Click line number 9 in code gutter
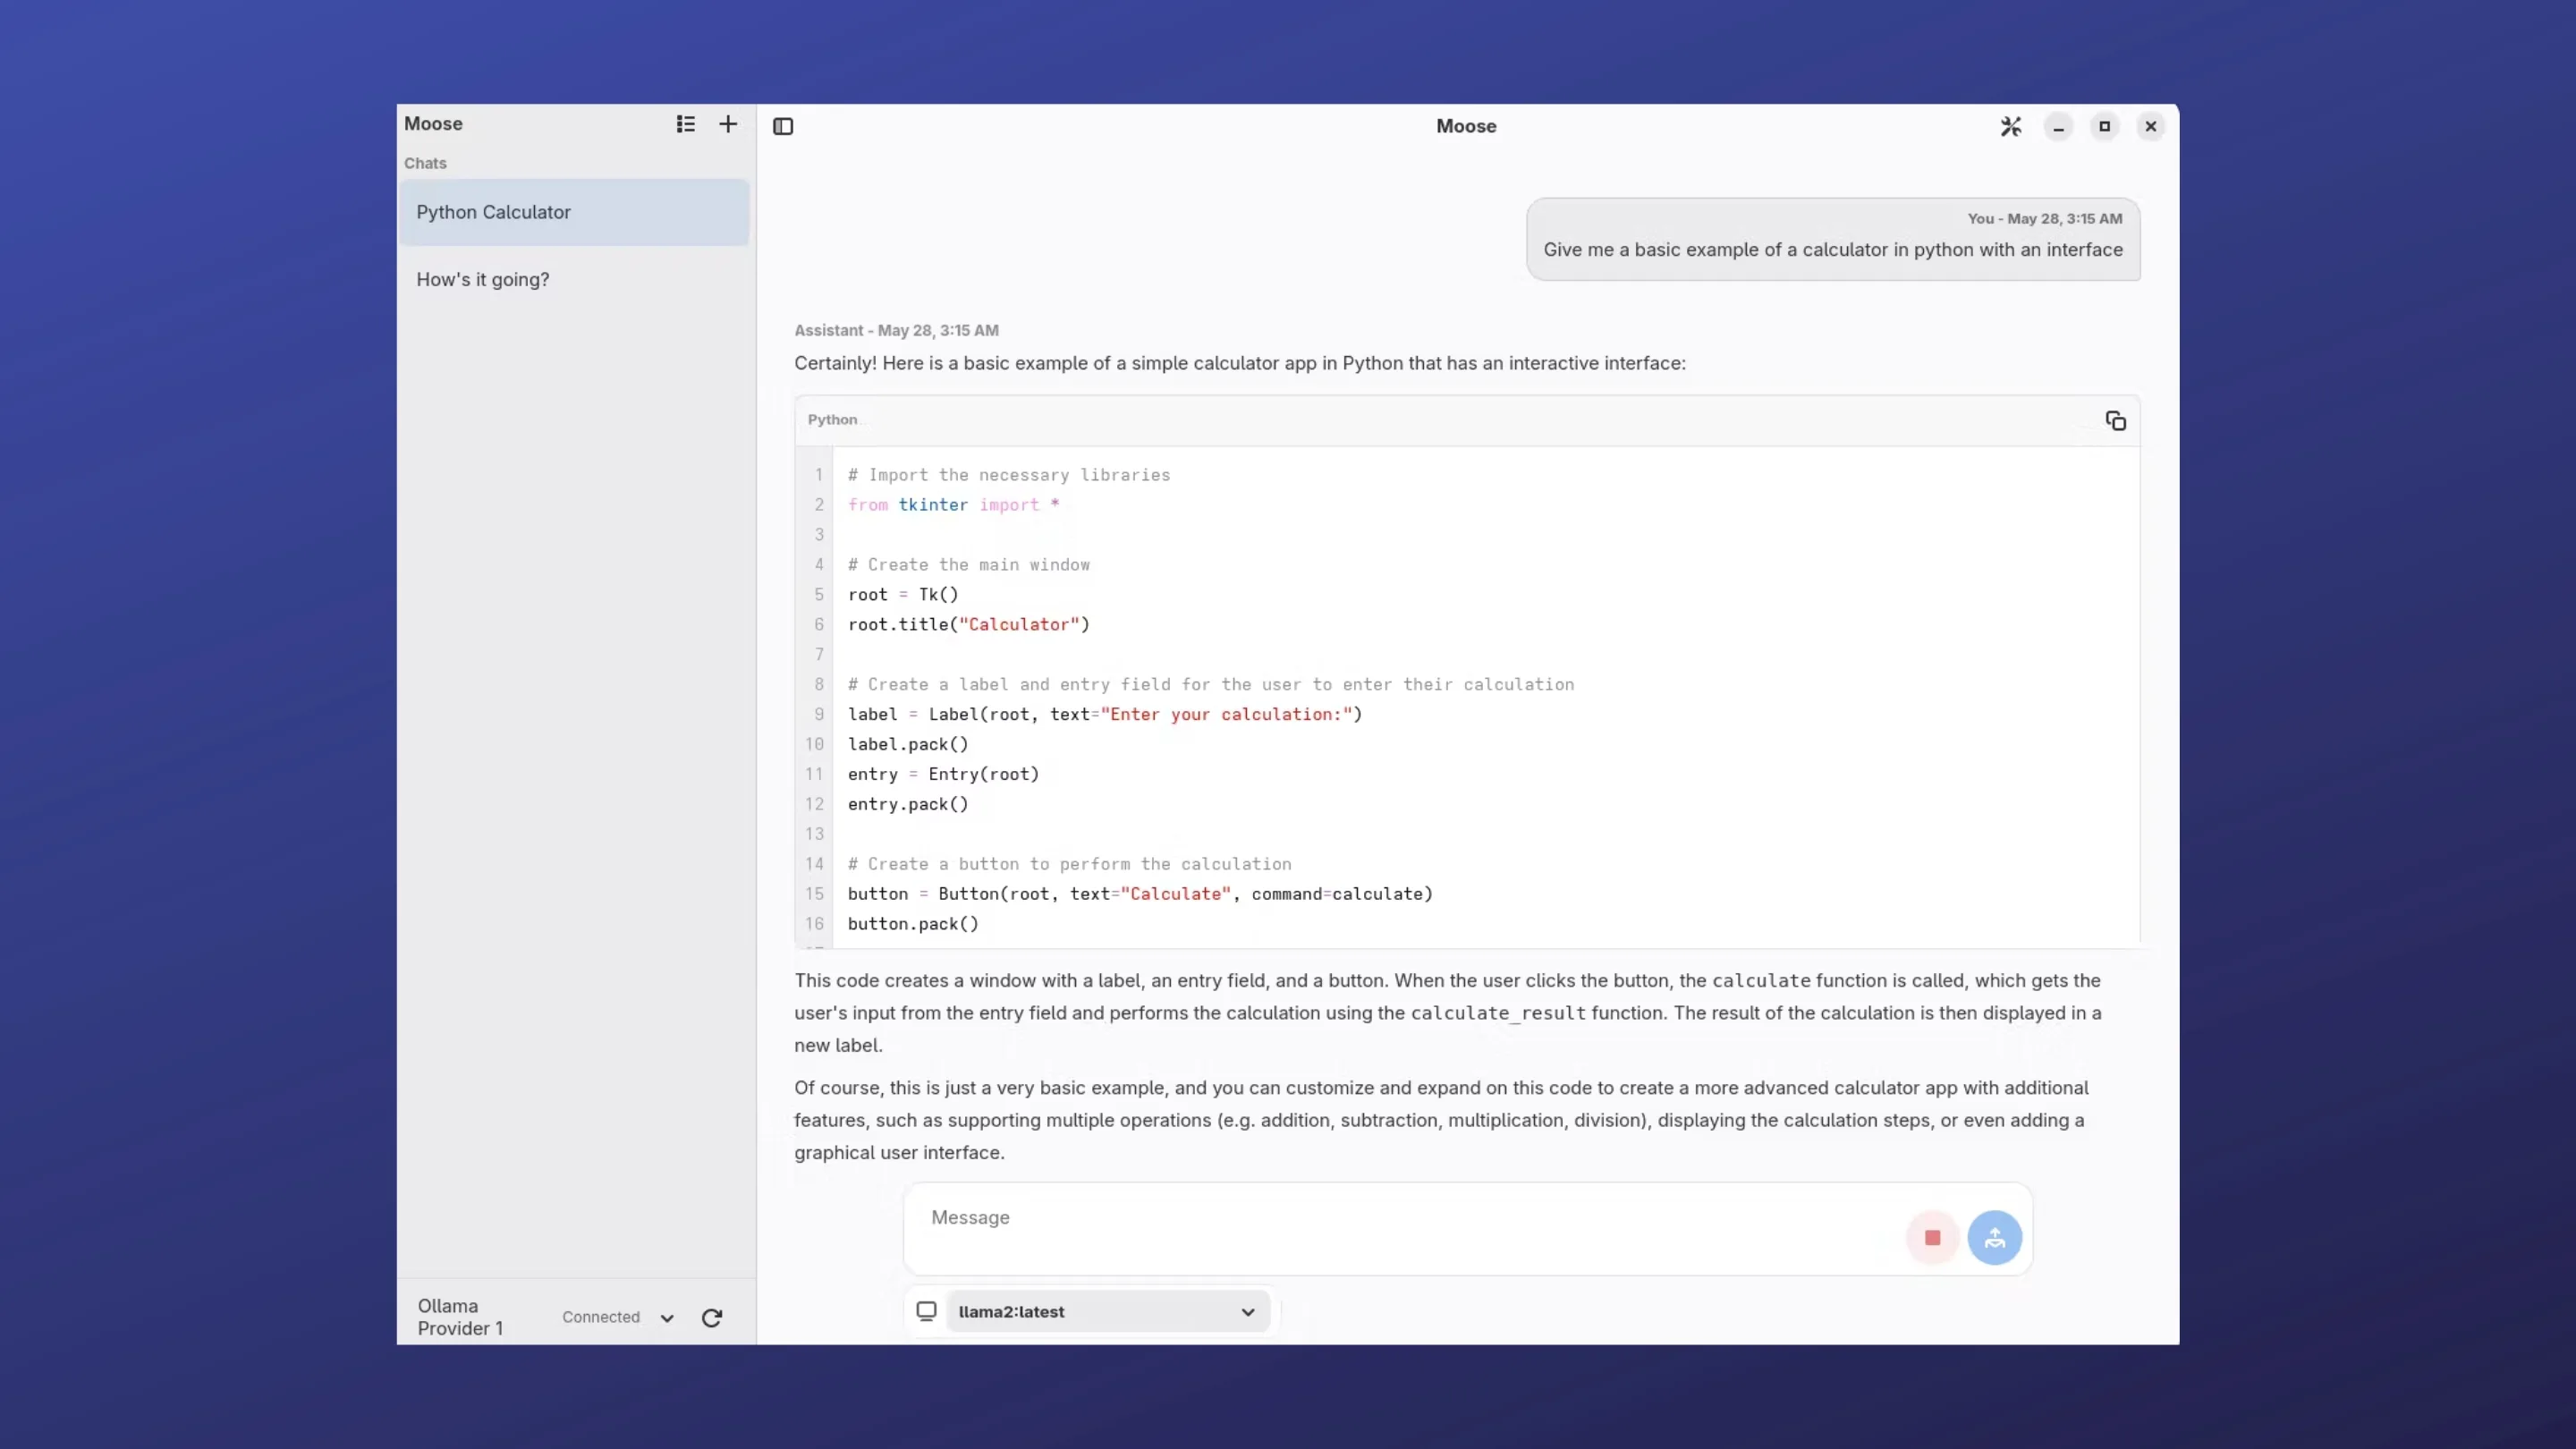Image resolution: width=2576 pixels, height=1449 pixels. [x=819, y=714]
